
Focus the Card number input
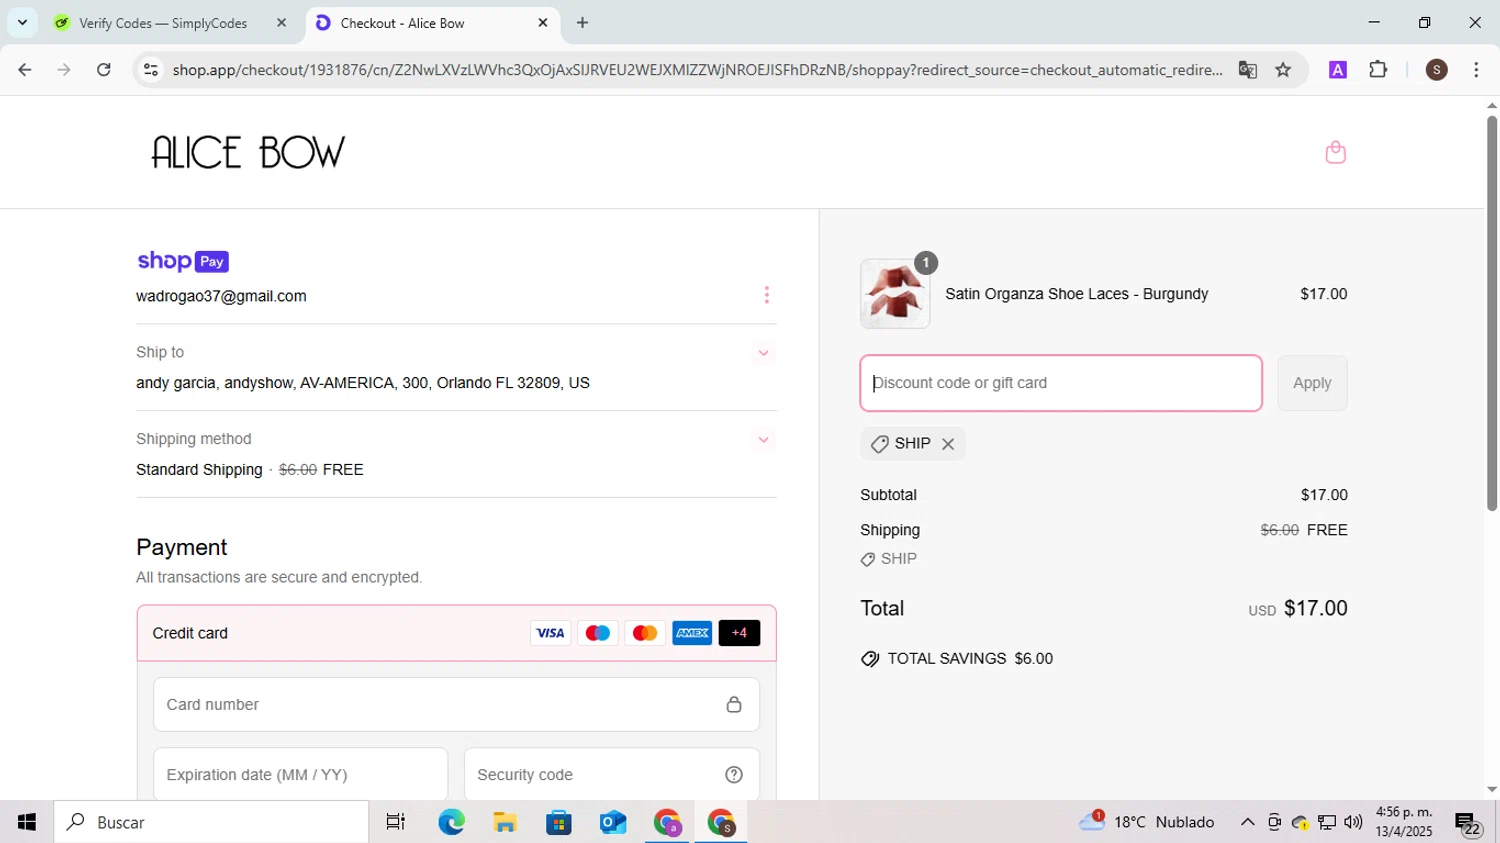456,704
